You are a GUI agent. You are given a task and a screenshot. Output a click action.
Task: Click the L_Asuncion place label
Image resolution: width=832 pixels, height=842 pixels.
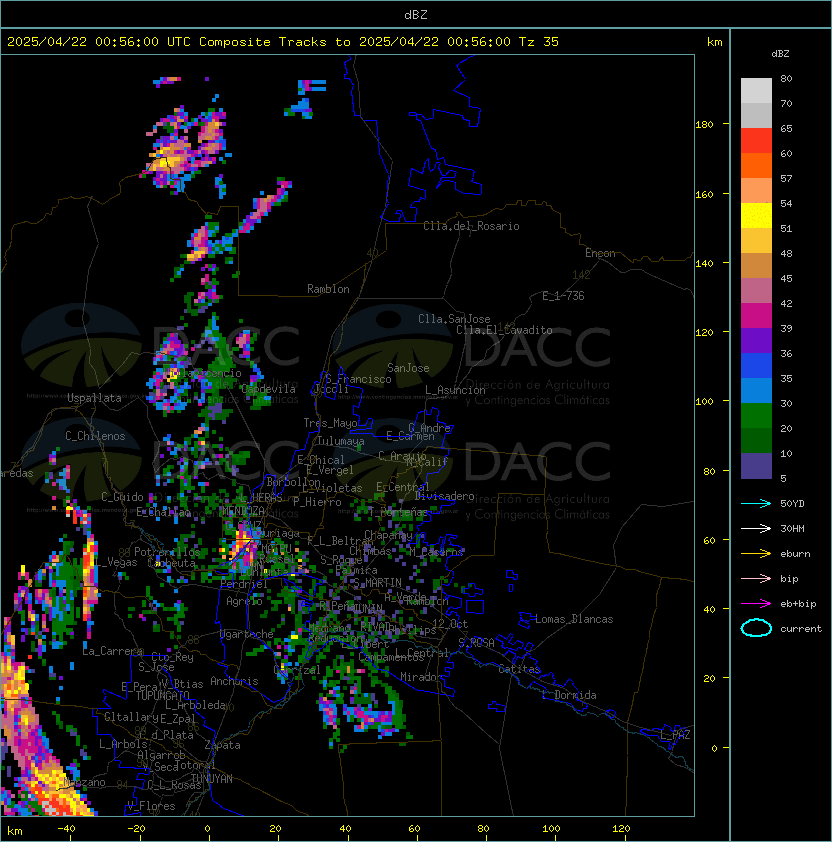coord(455,390)
